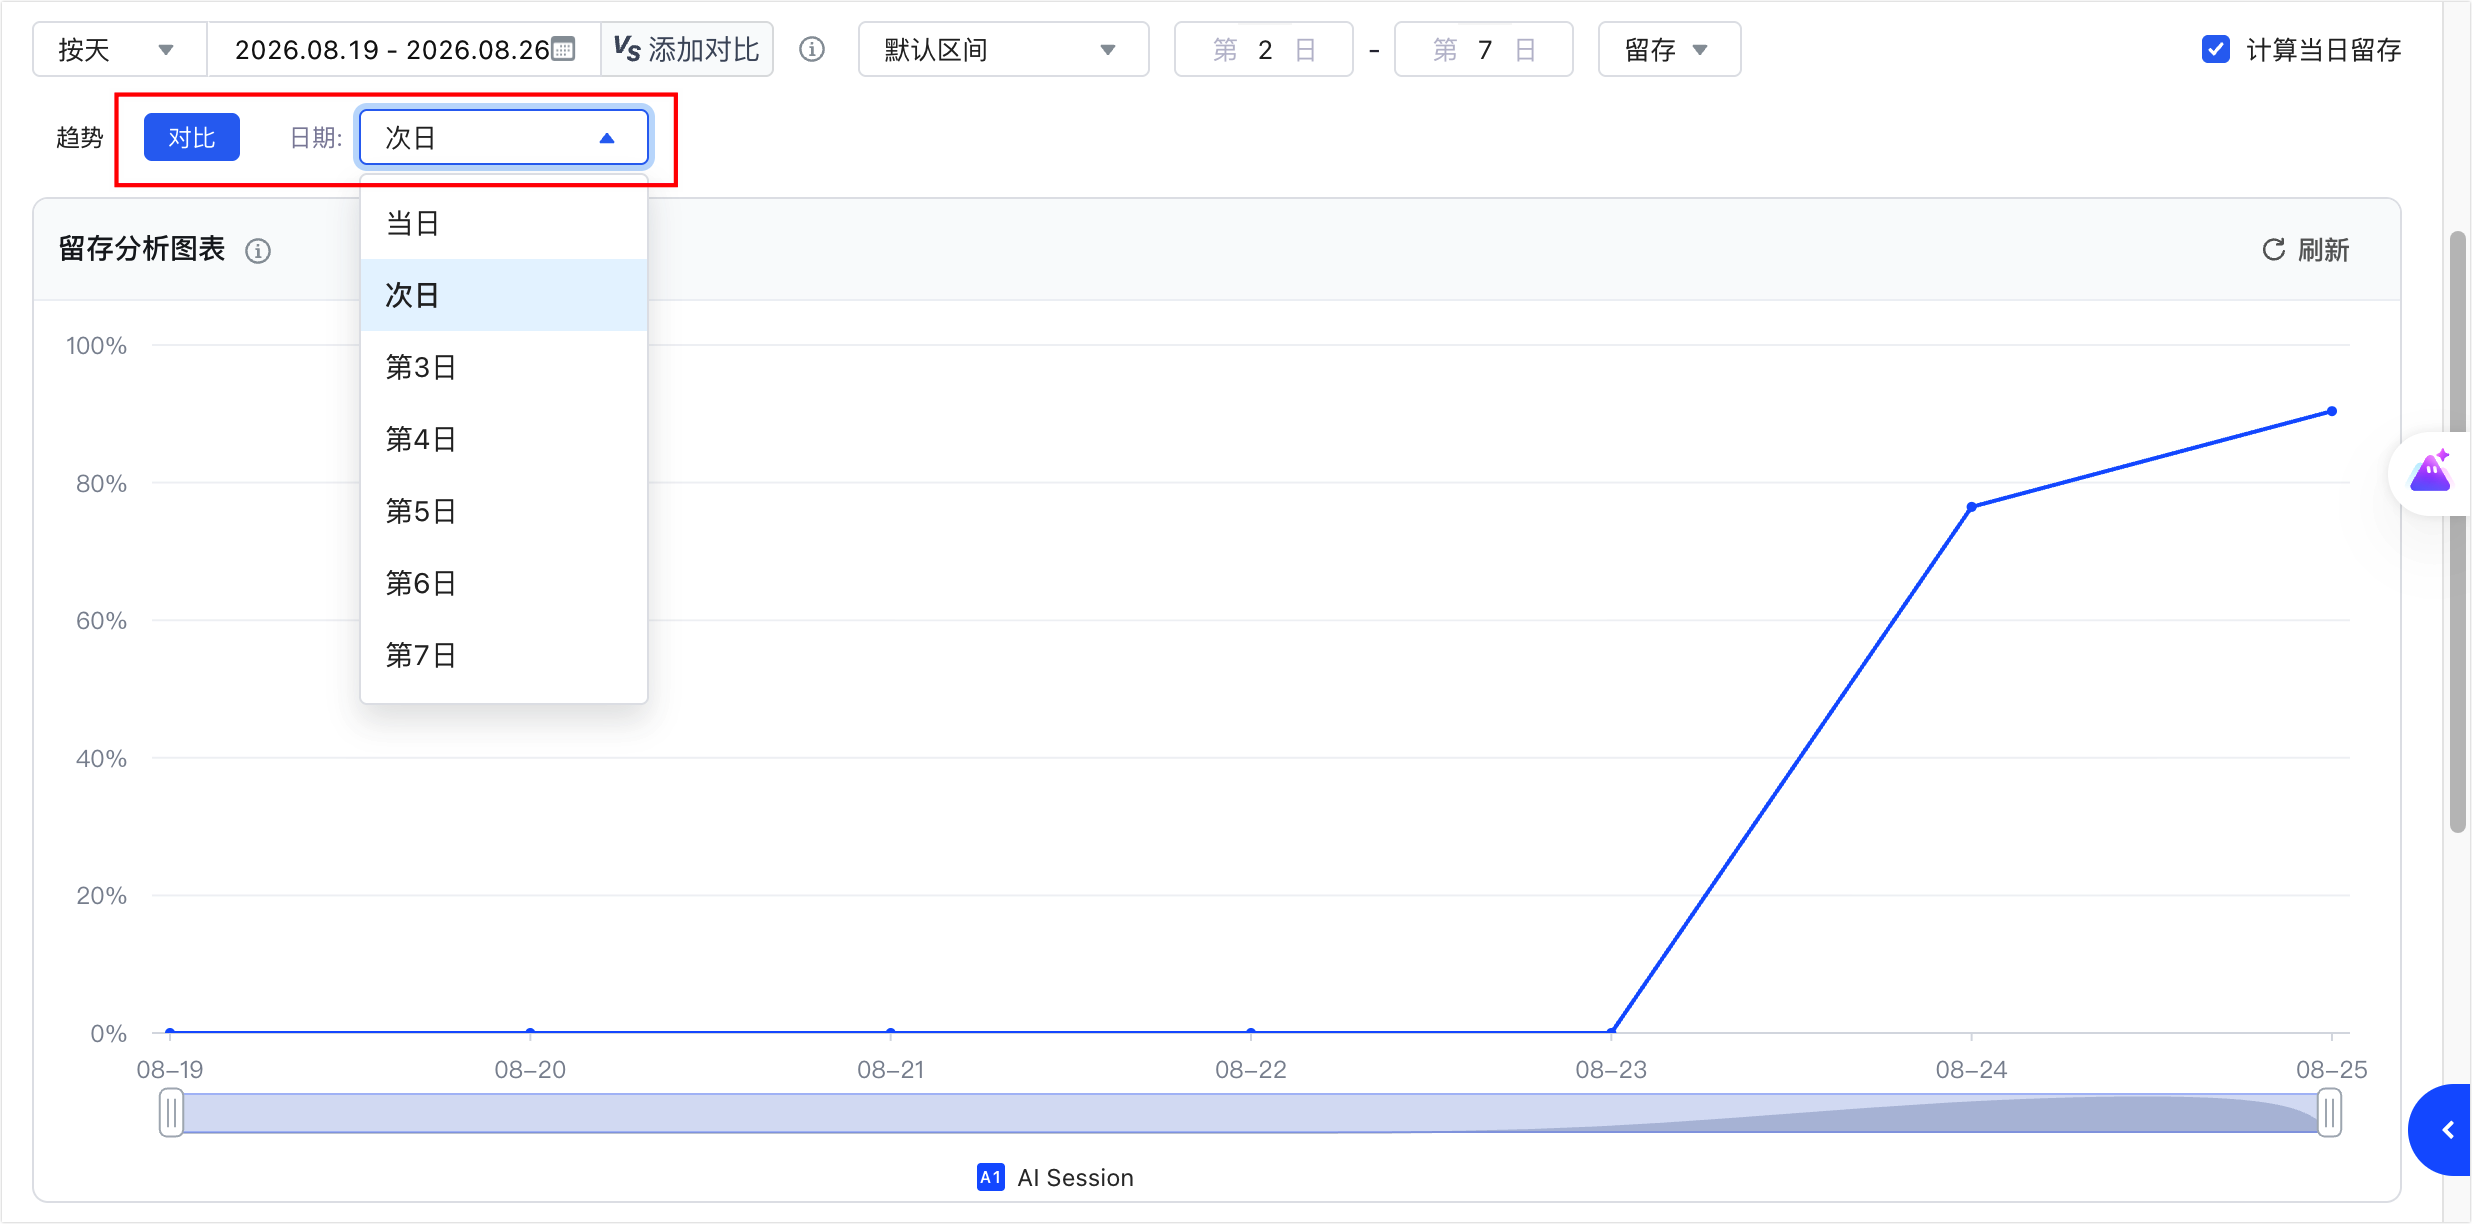Click the end day input showing 7

coord(1484,49)
